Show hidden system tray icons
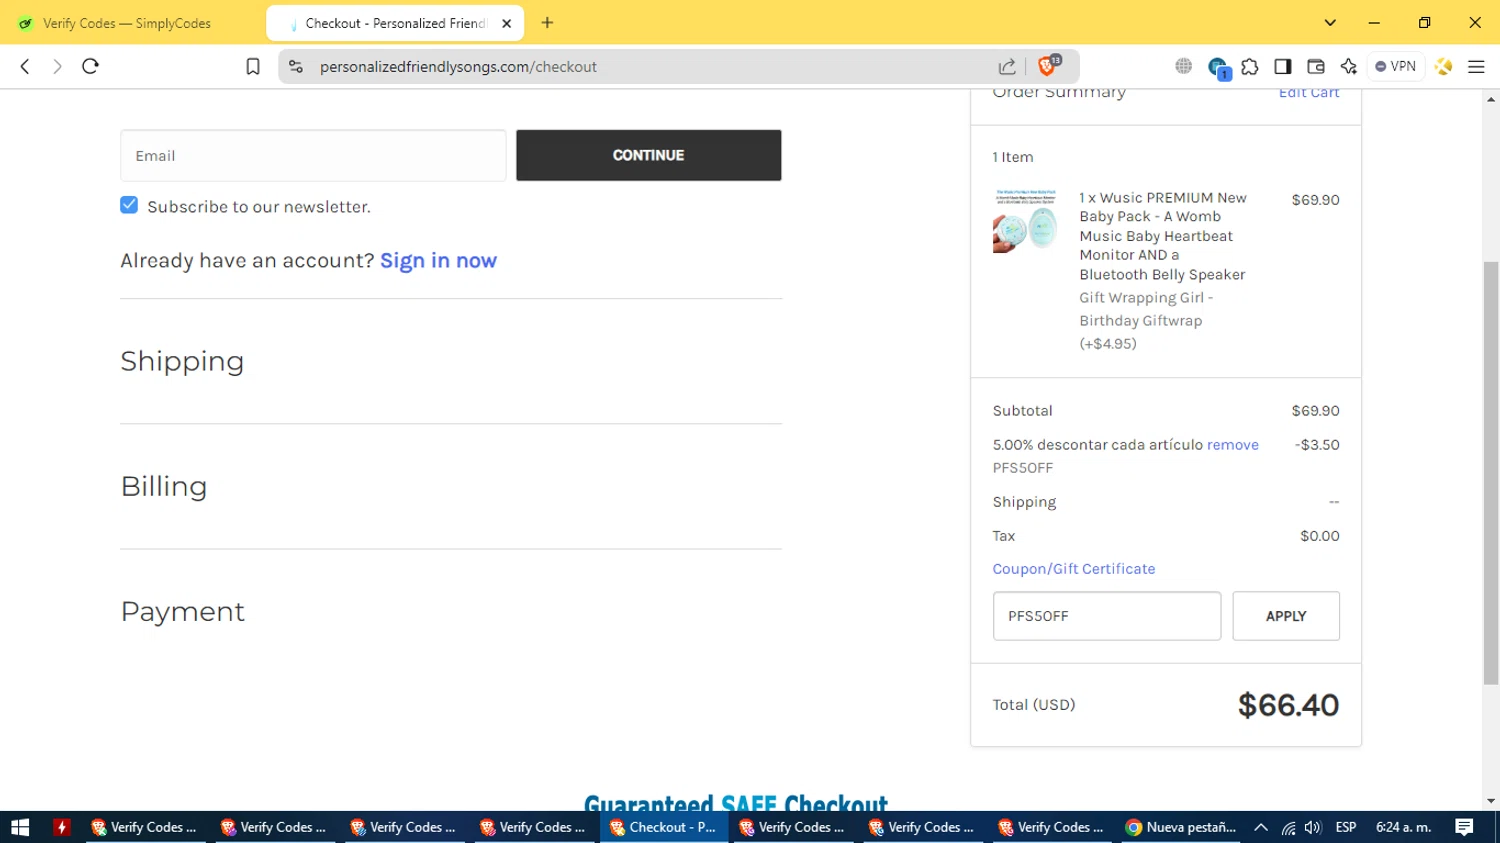The image size is (1500, 843). coord(1261,827)
